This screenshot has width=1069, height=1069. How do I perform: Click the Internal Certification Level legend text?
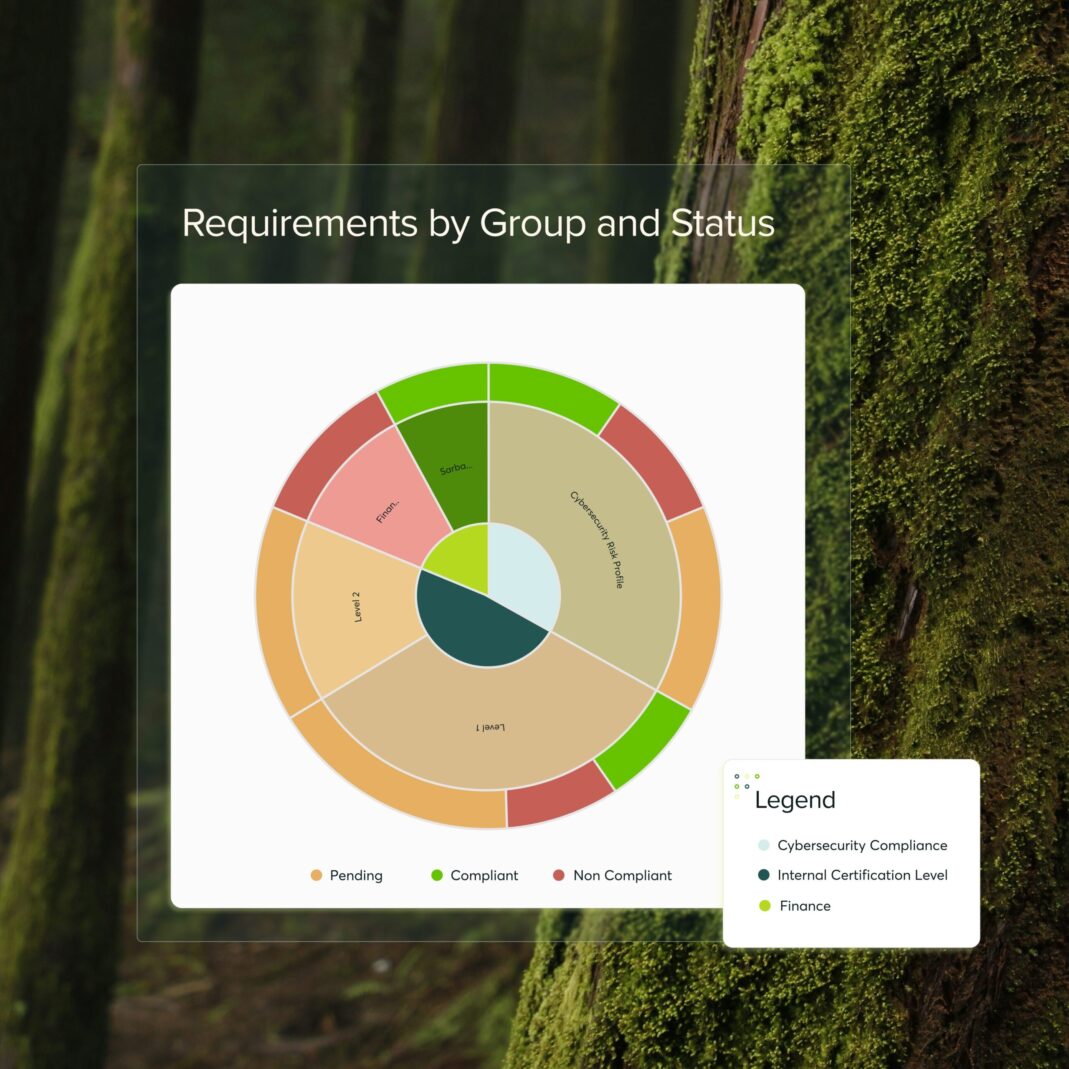pos(862,875)
